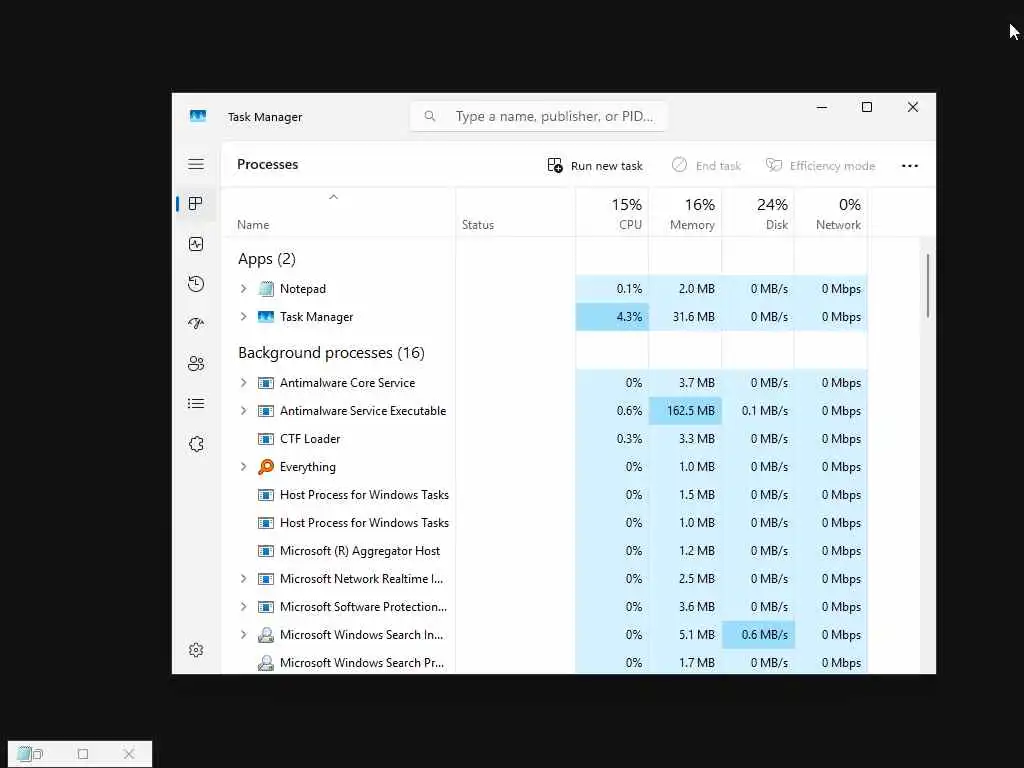The image size is (1024, 768).
Task: Sort by the Memory column header
Action: point(686,214)
